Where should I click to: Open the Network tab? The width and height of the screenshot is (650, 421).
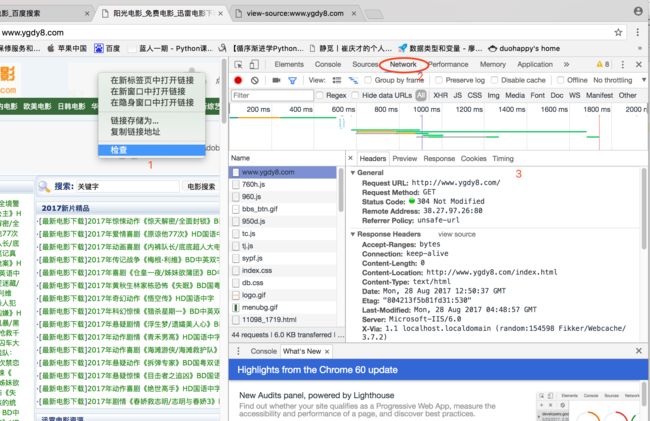pyautogui.click(x=403, y=64)
